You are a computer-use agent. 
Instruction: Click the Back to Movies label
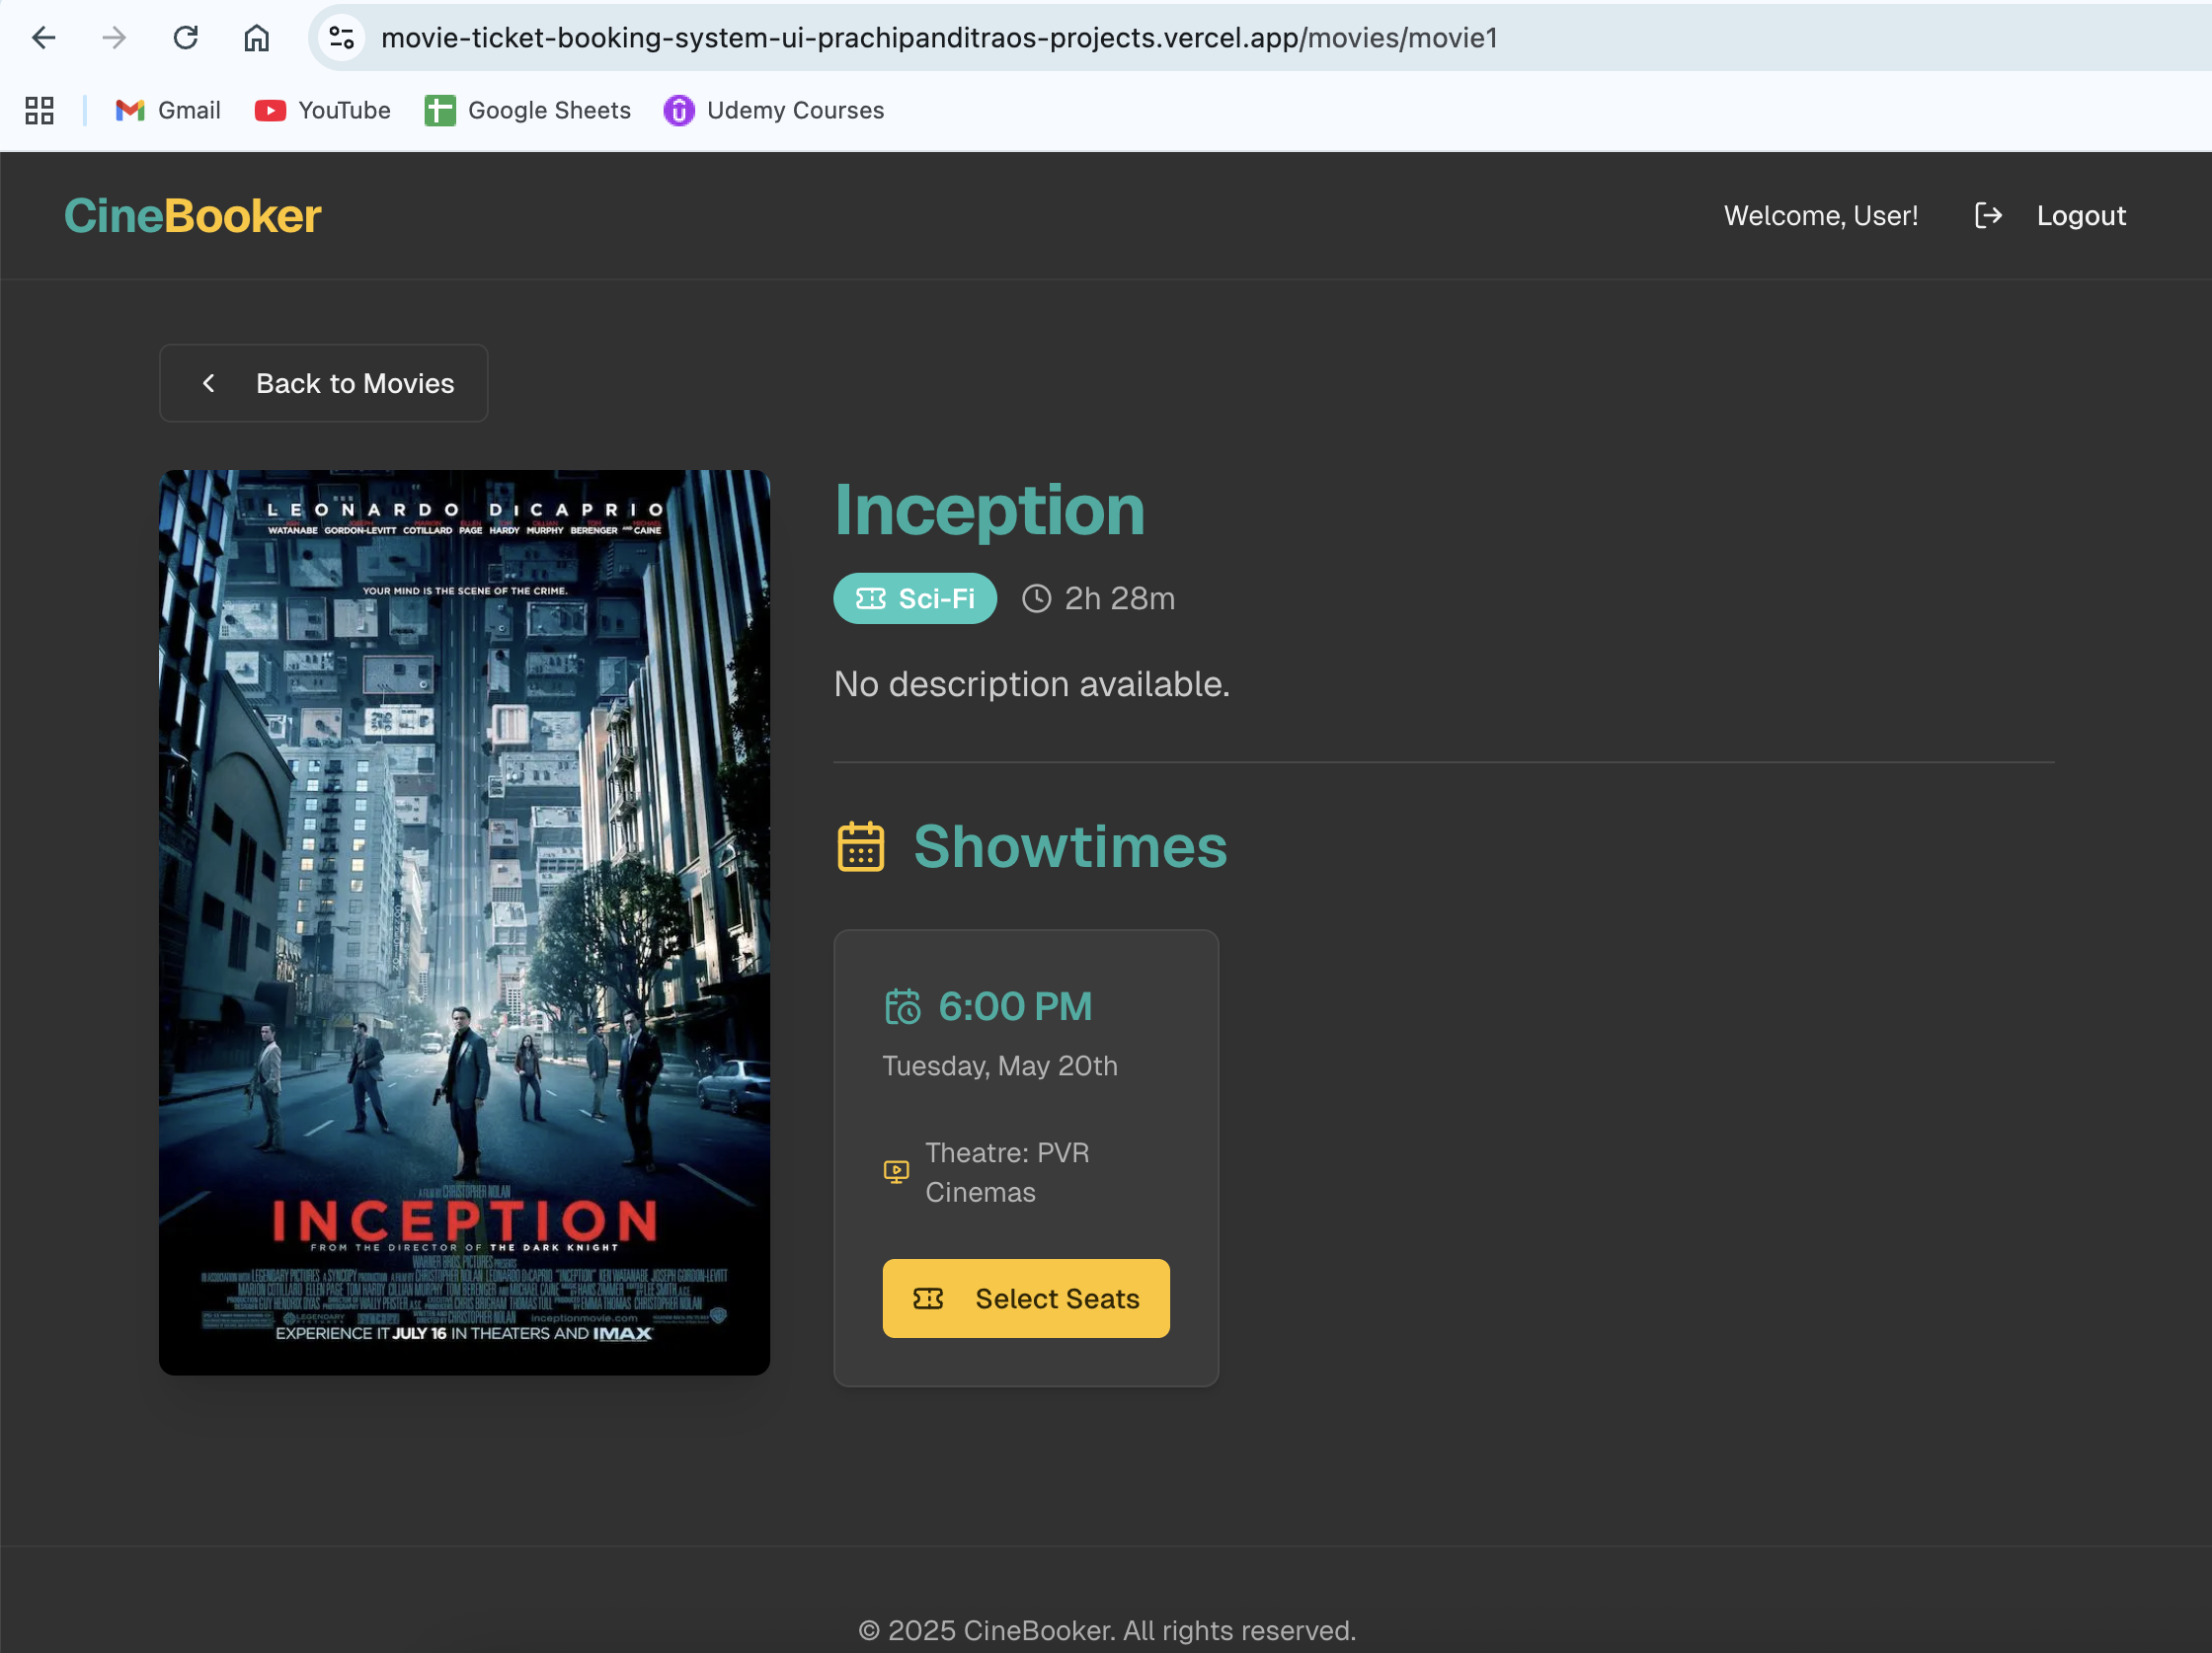(355, 384)
